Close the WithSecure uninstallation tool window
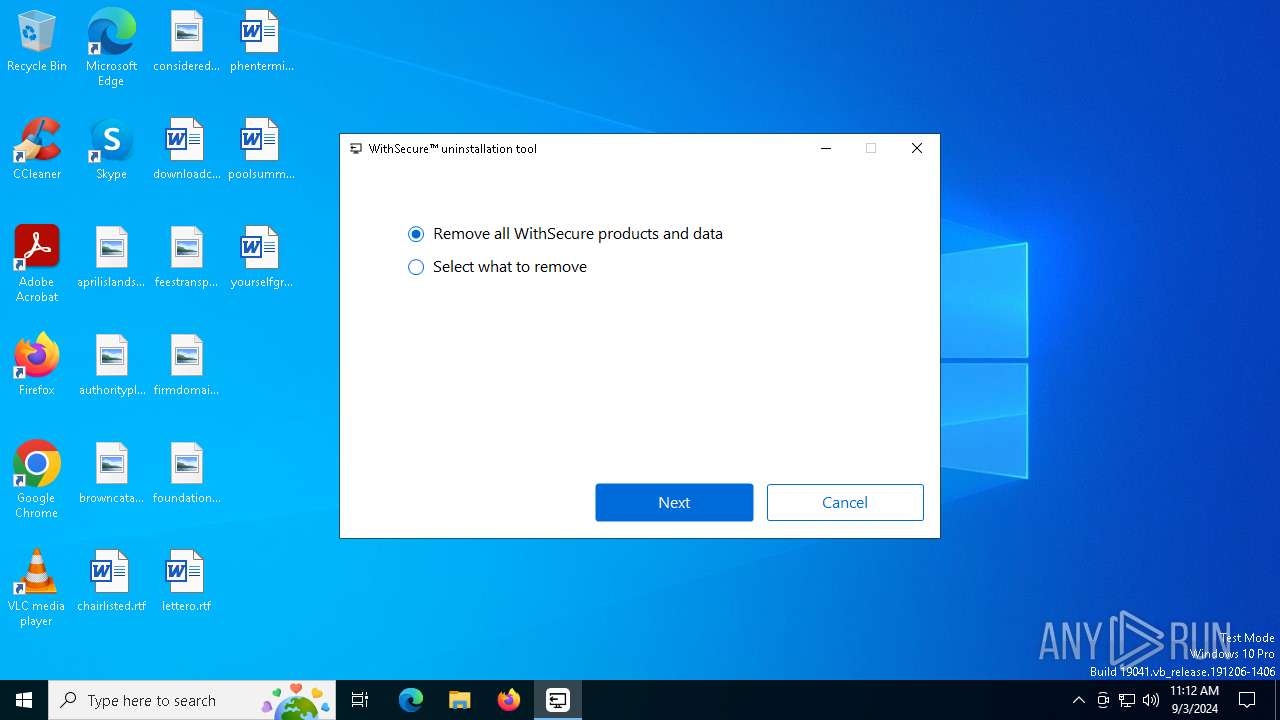Image resolution: width=1280 pixels, height=720 pixels. (917, 148)
